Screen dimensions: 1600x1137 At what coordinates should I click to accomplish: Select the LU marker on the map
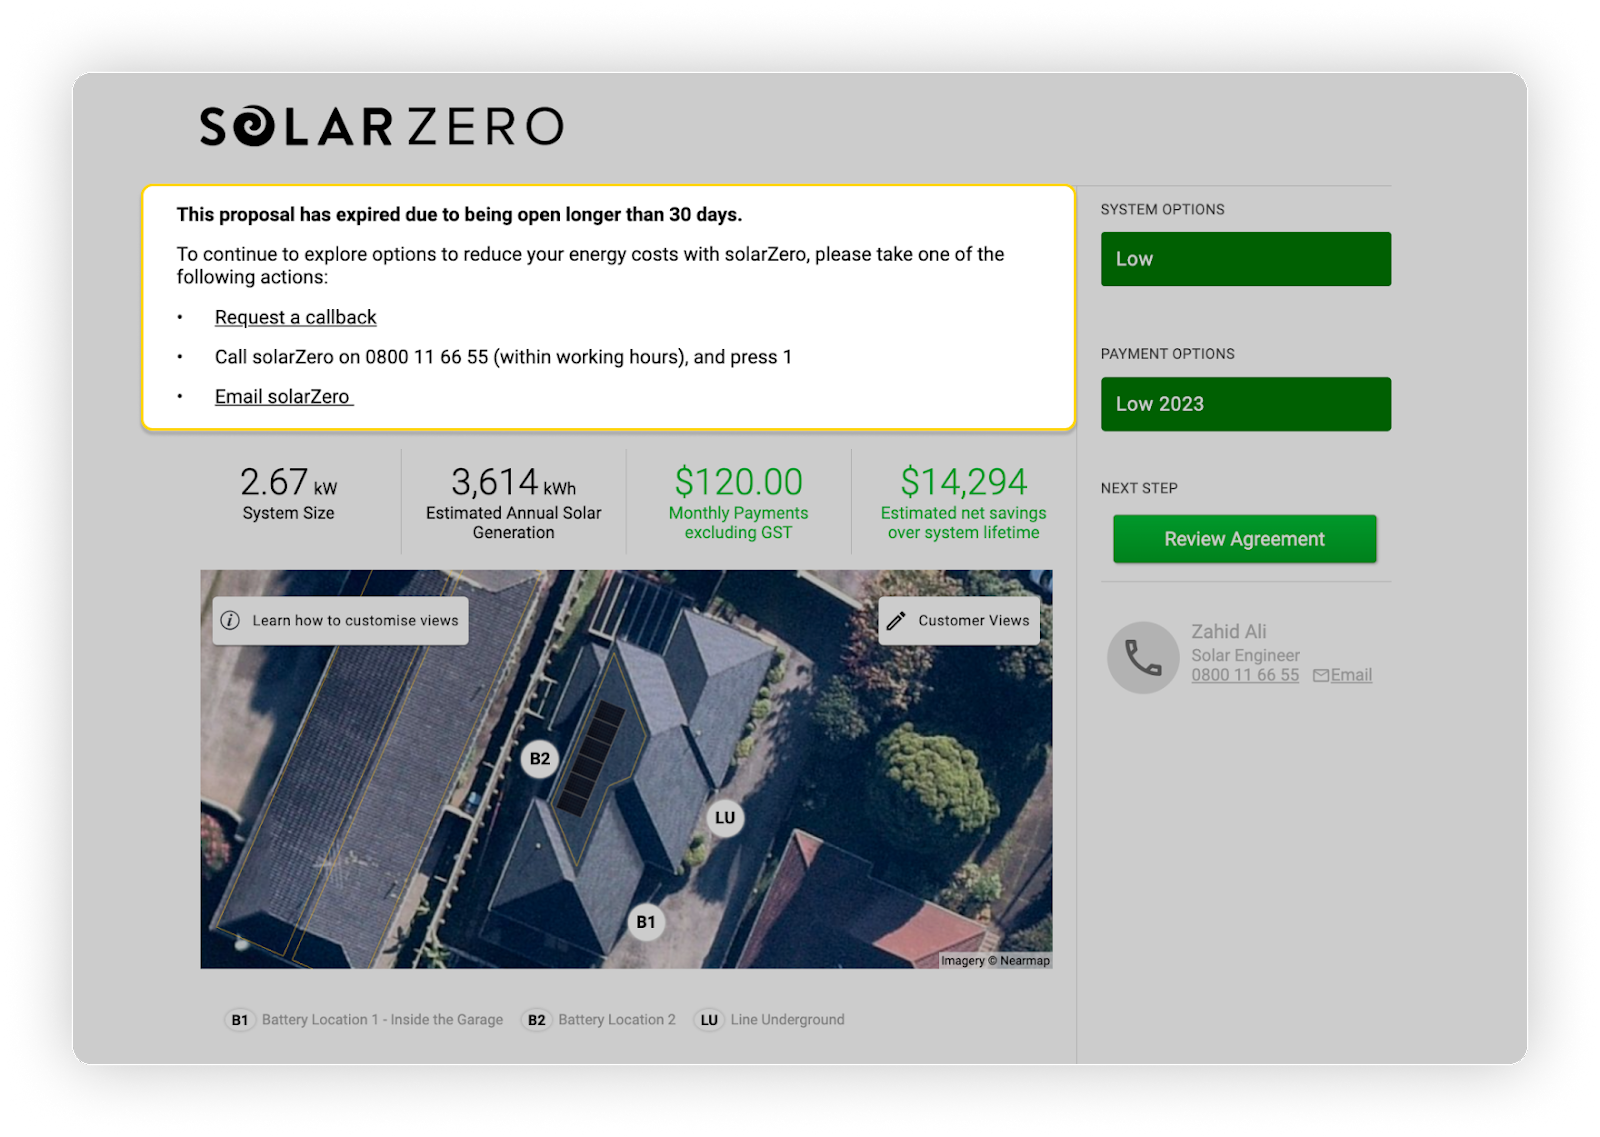725,818
